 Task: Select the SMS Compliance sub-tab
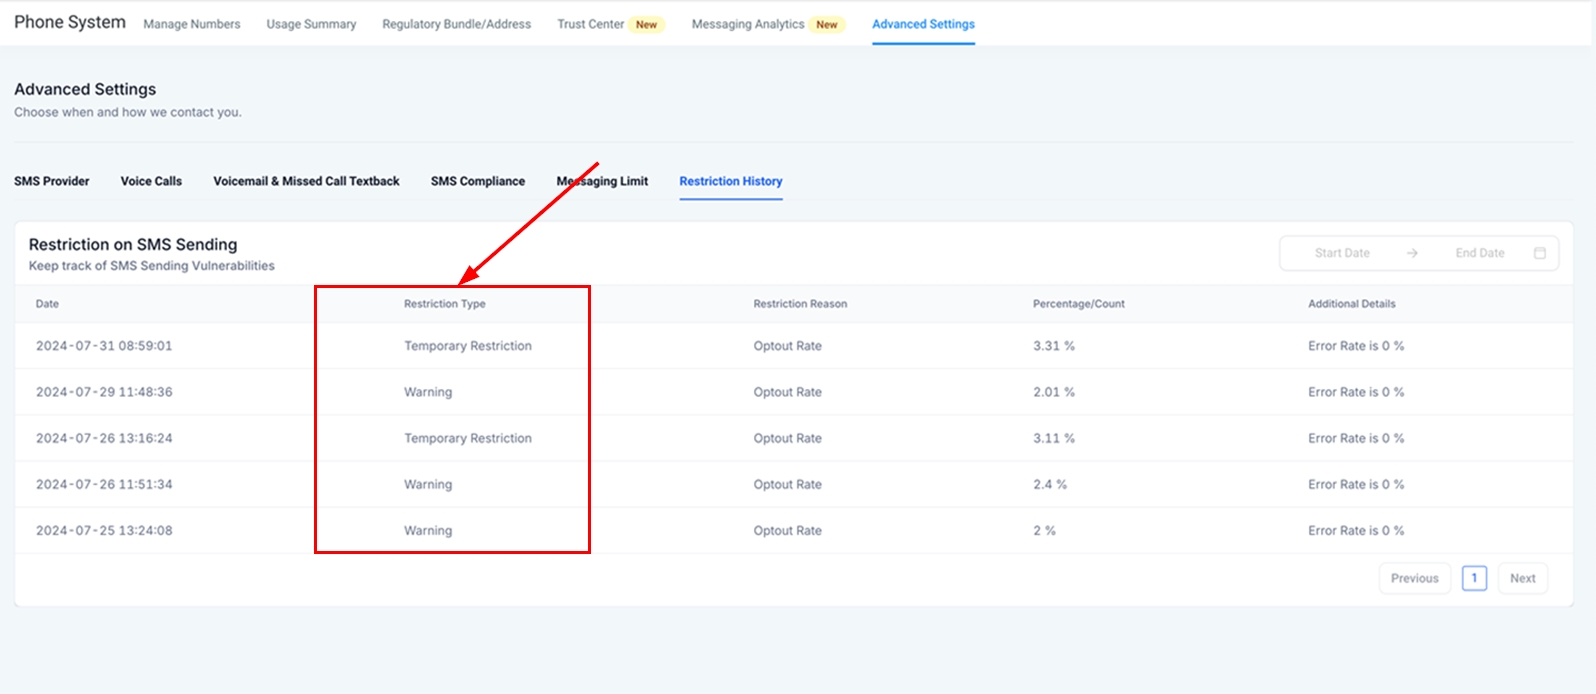[478, 181]
